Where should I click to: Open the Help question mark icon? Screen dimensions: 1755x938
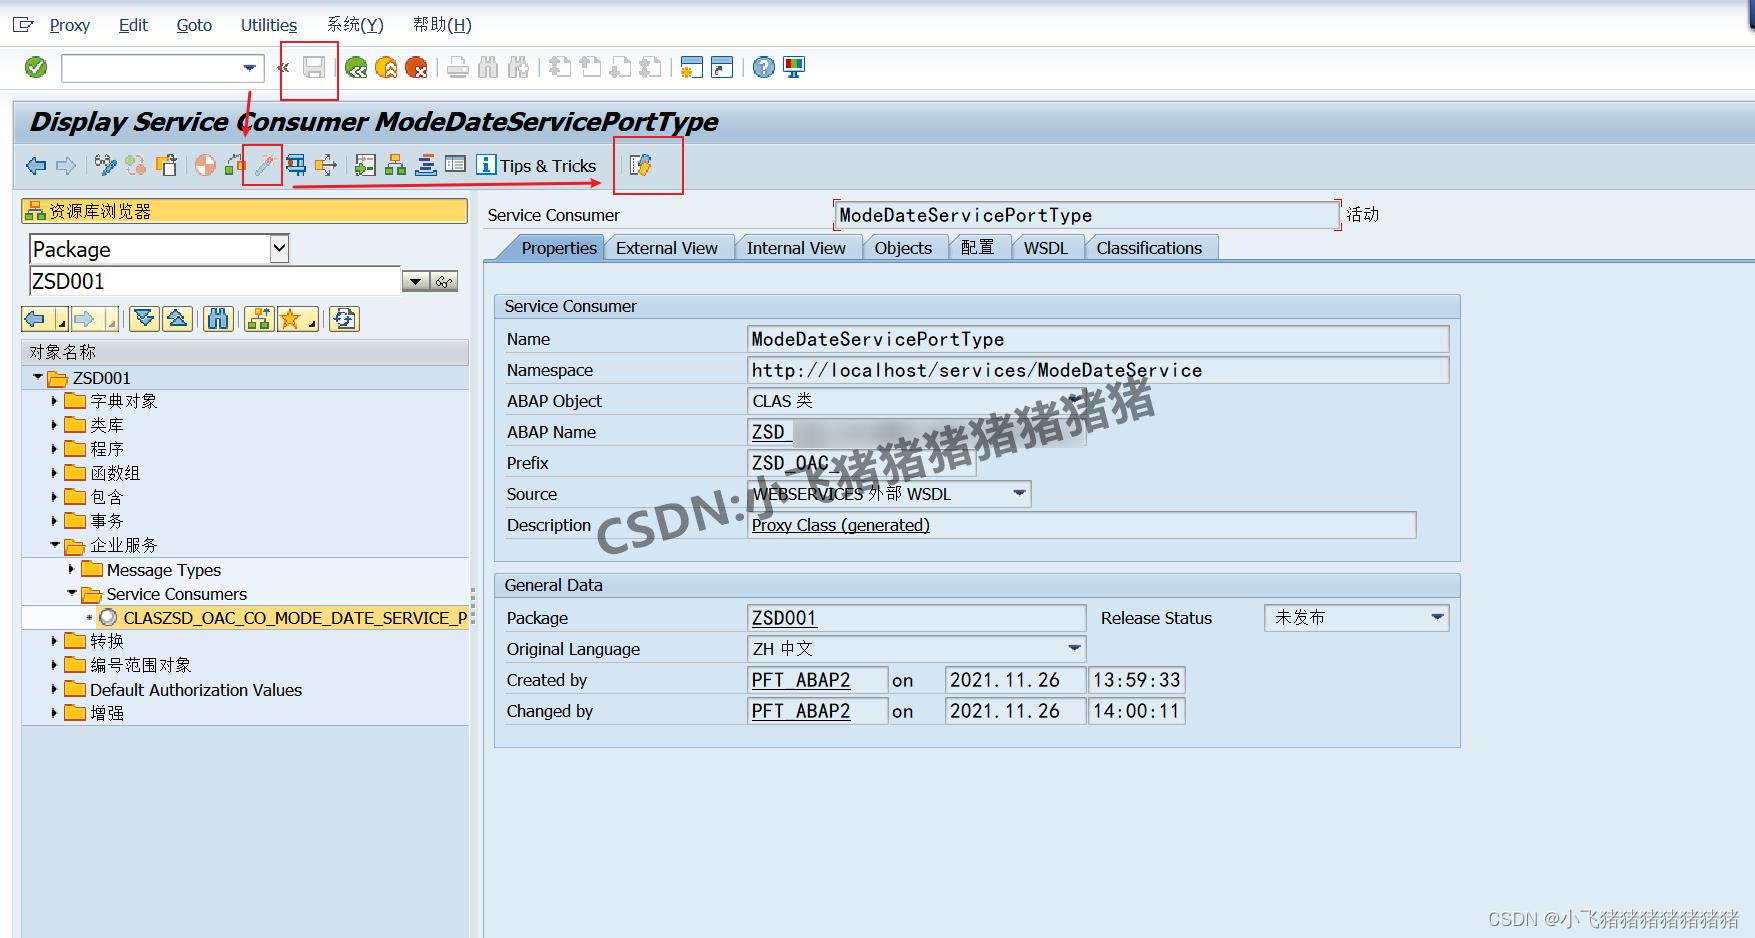764,67
